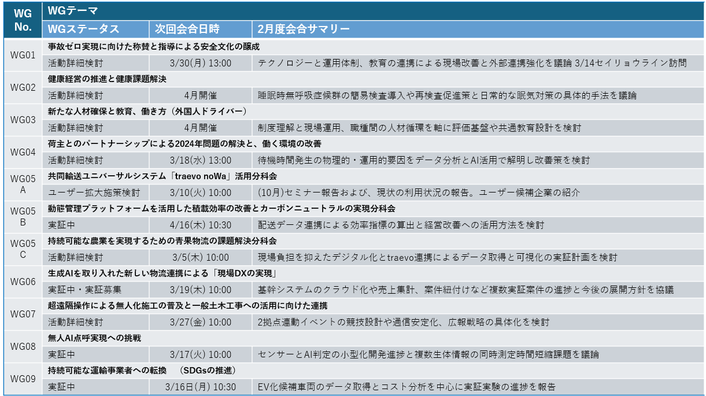Click WG05 A summary about (10月)セミナー報告
The width and height of the screenshot is (706, 396).
[x=419, y=193]
